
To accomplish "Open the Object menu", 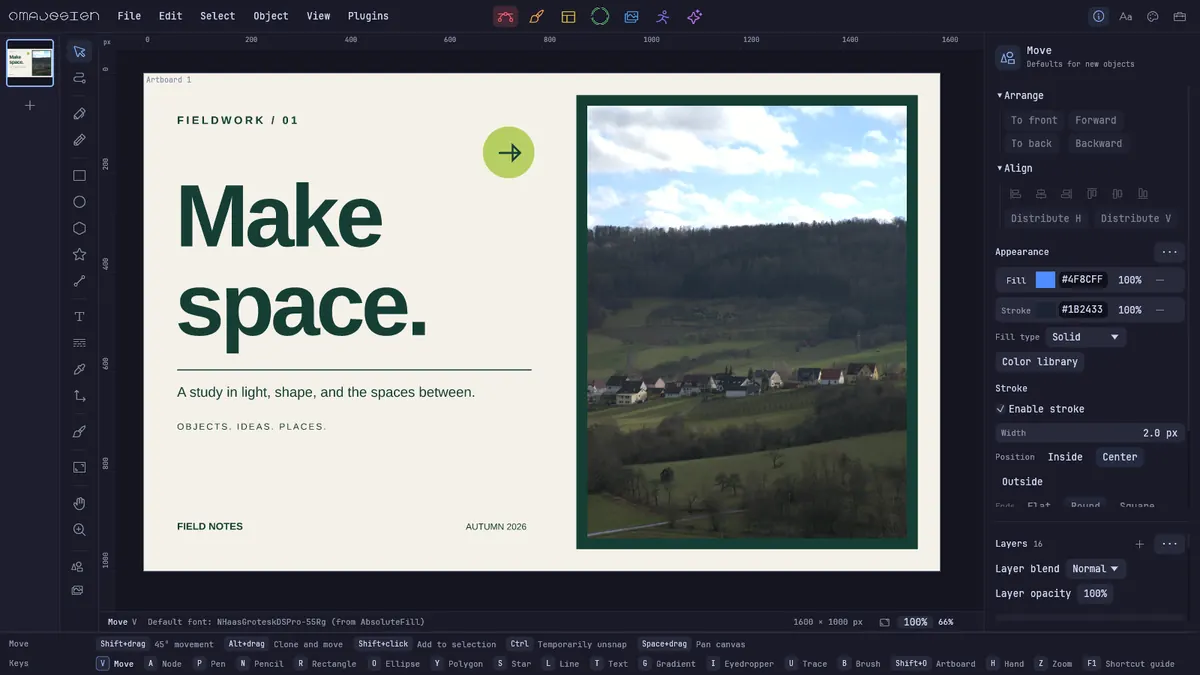I will [x=271, y=16].
